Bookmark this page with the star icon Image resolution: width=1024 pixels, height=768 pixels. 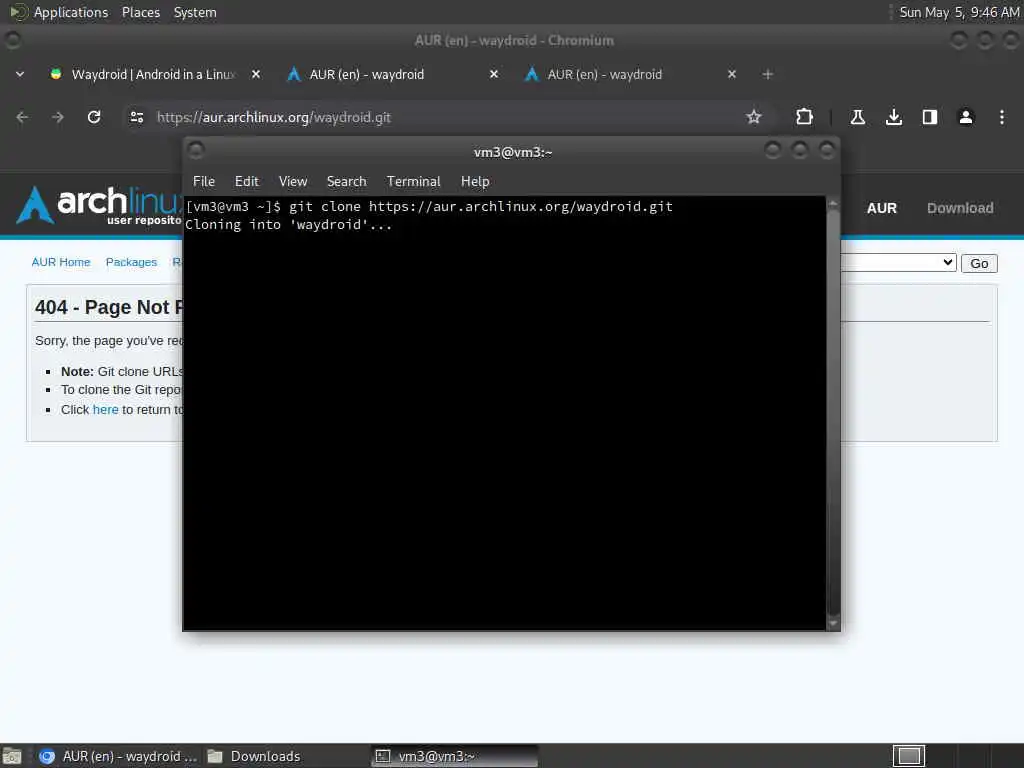click(x=754, y=117)
